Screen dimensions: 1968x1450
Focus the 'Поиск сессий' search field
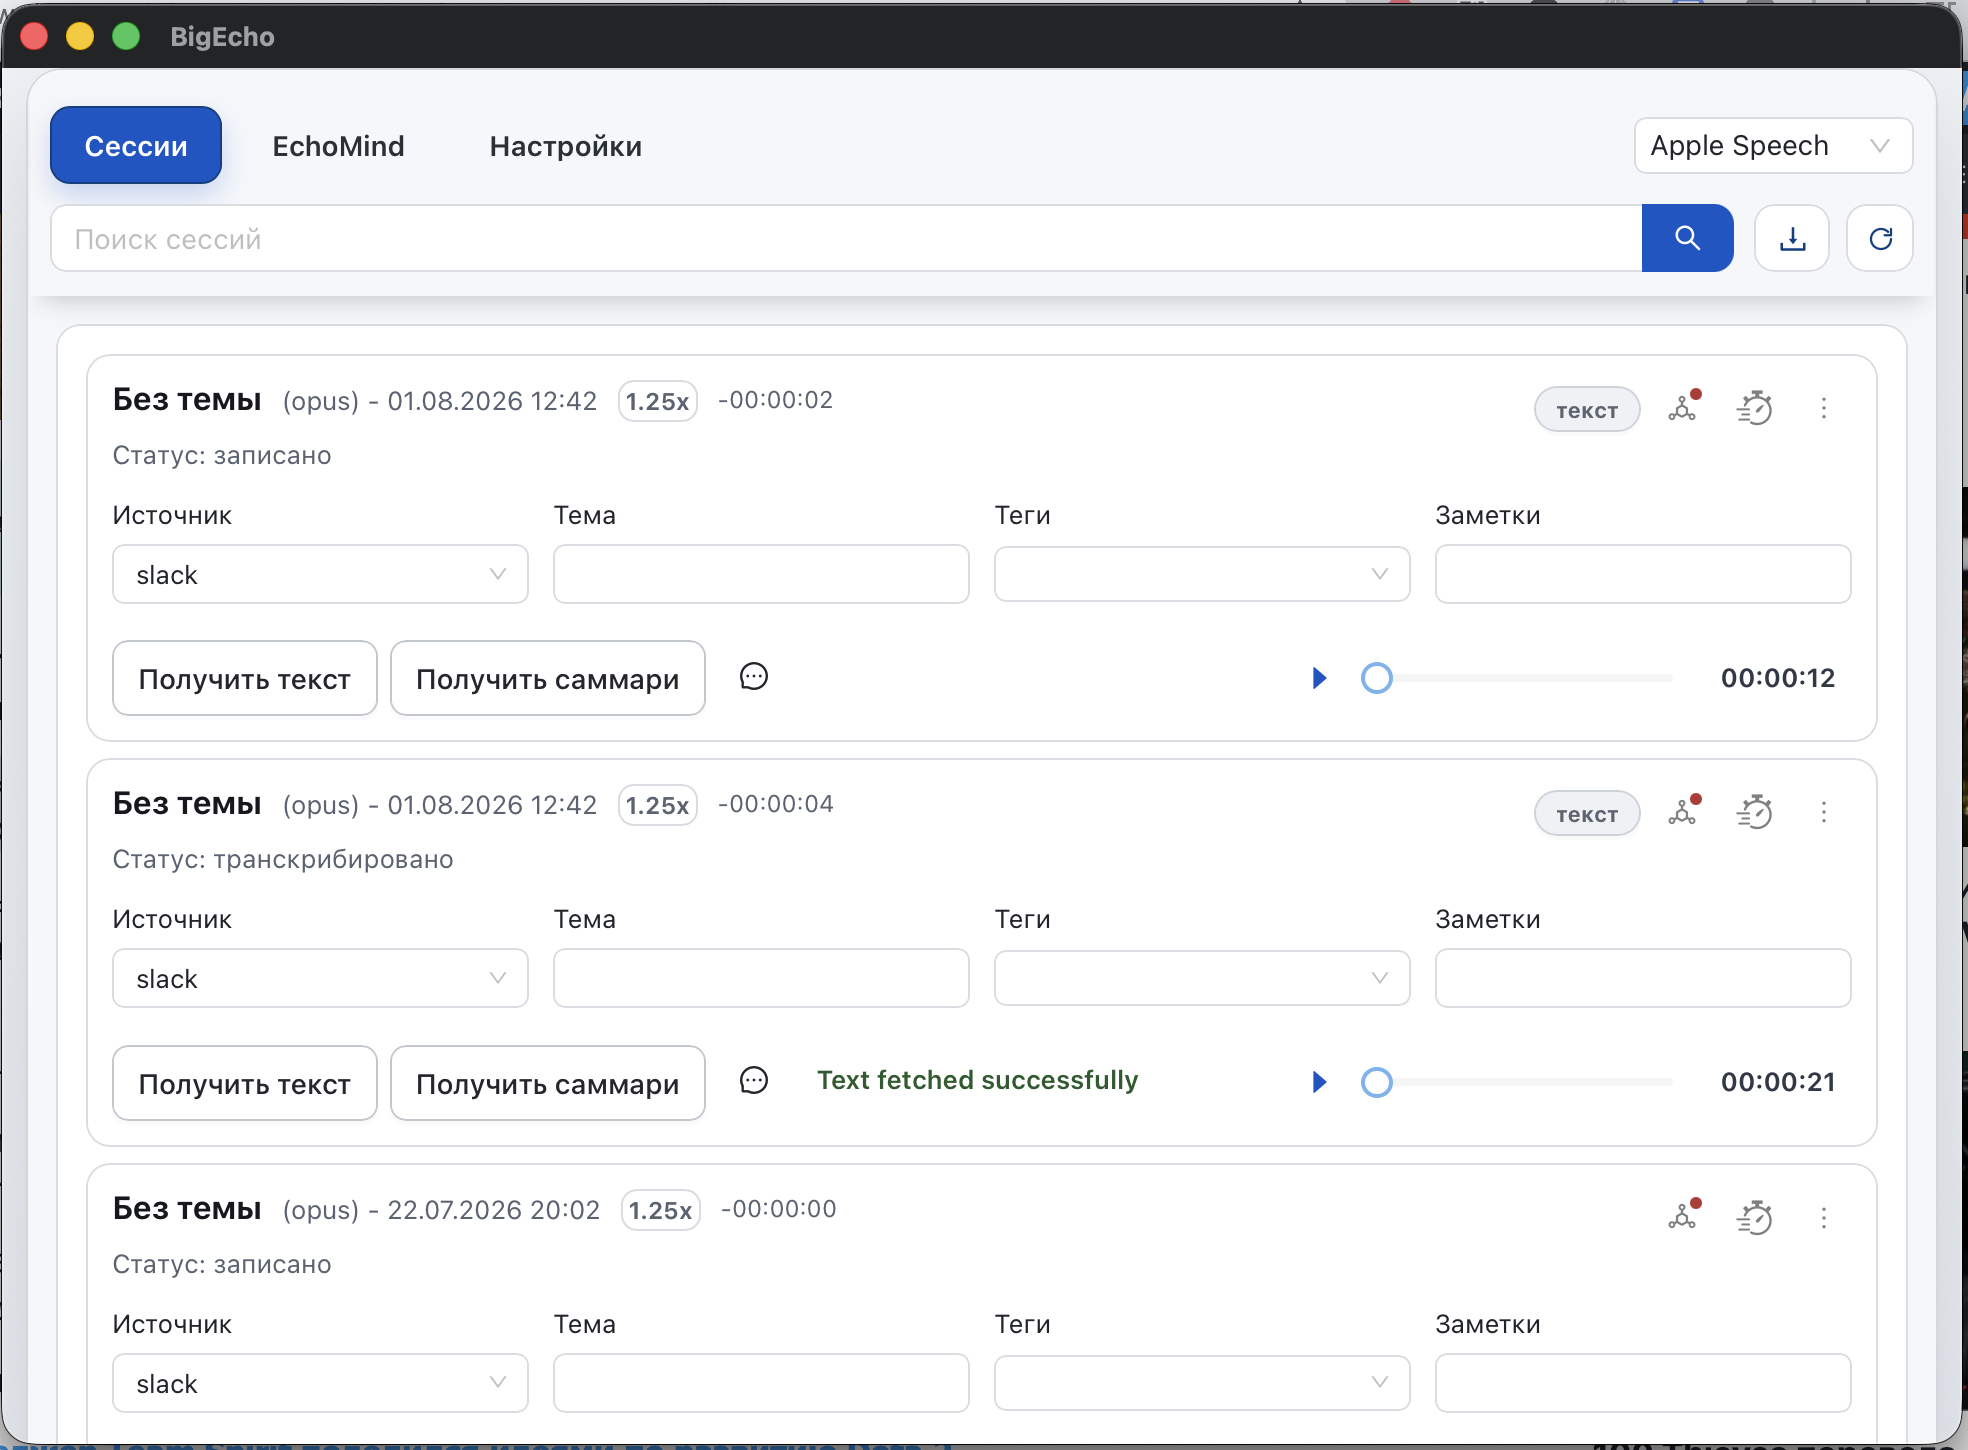847,238
